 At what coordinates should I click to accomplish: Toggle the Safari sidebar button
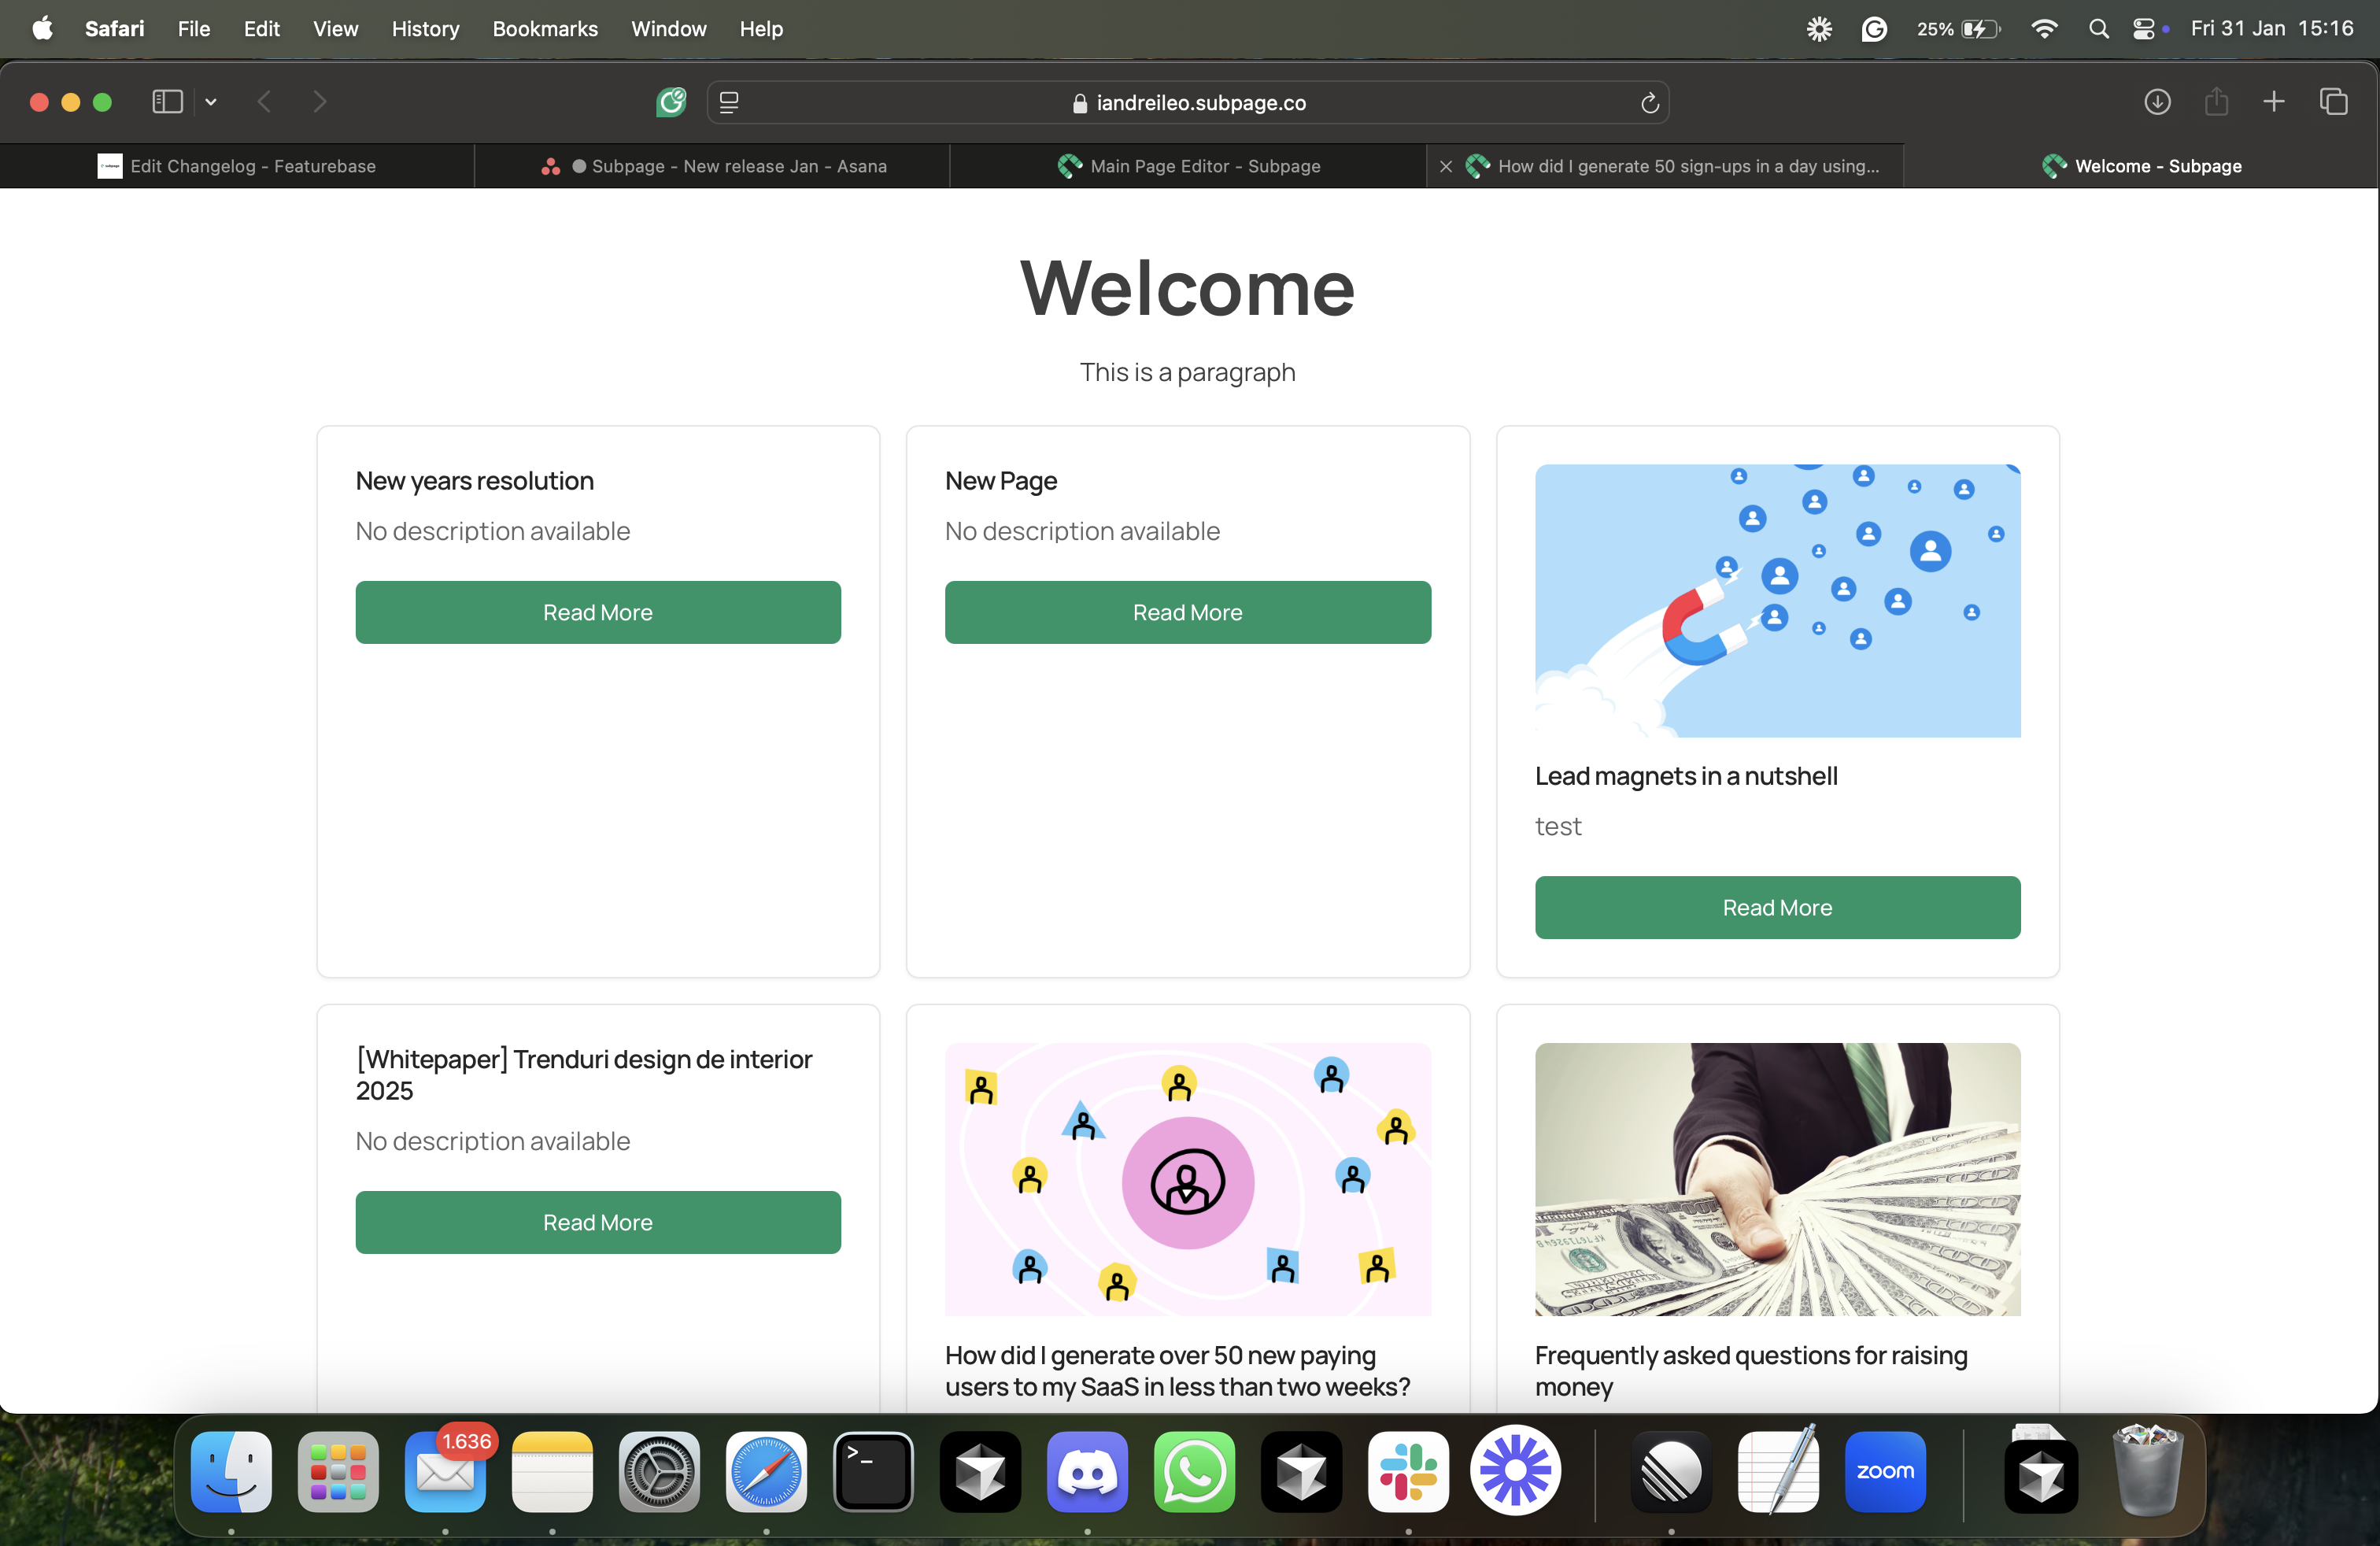167,102
